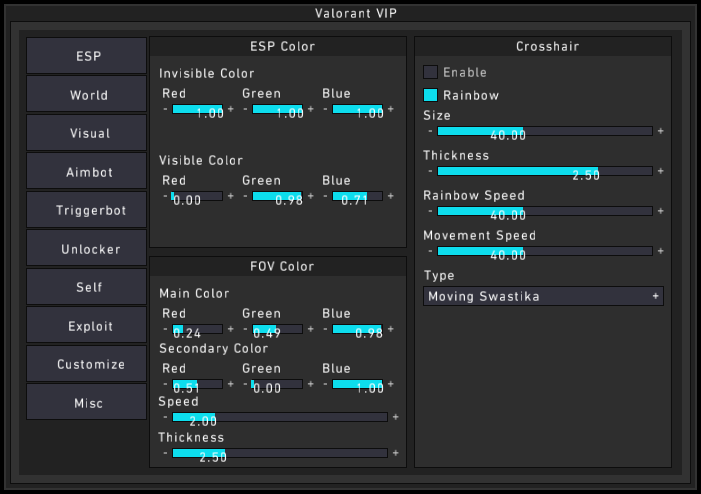Toggle the Rainbow checkbox off

coord(431,95)
